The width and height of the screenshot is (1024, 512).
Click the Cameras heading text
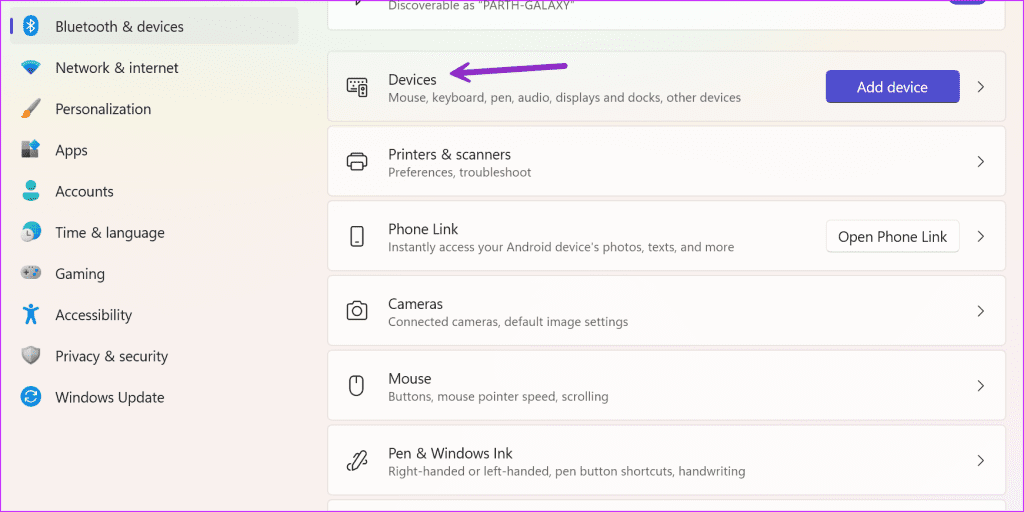tap(415, 304)
